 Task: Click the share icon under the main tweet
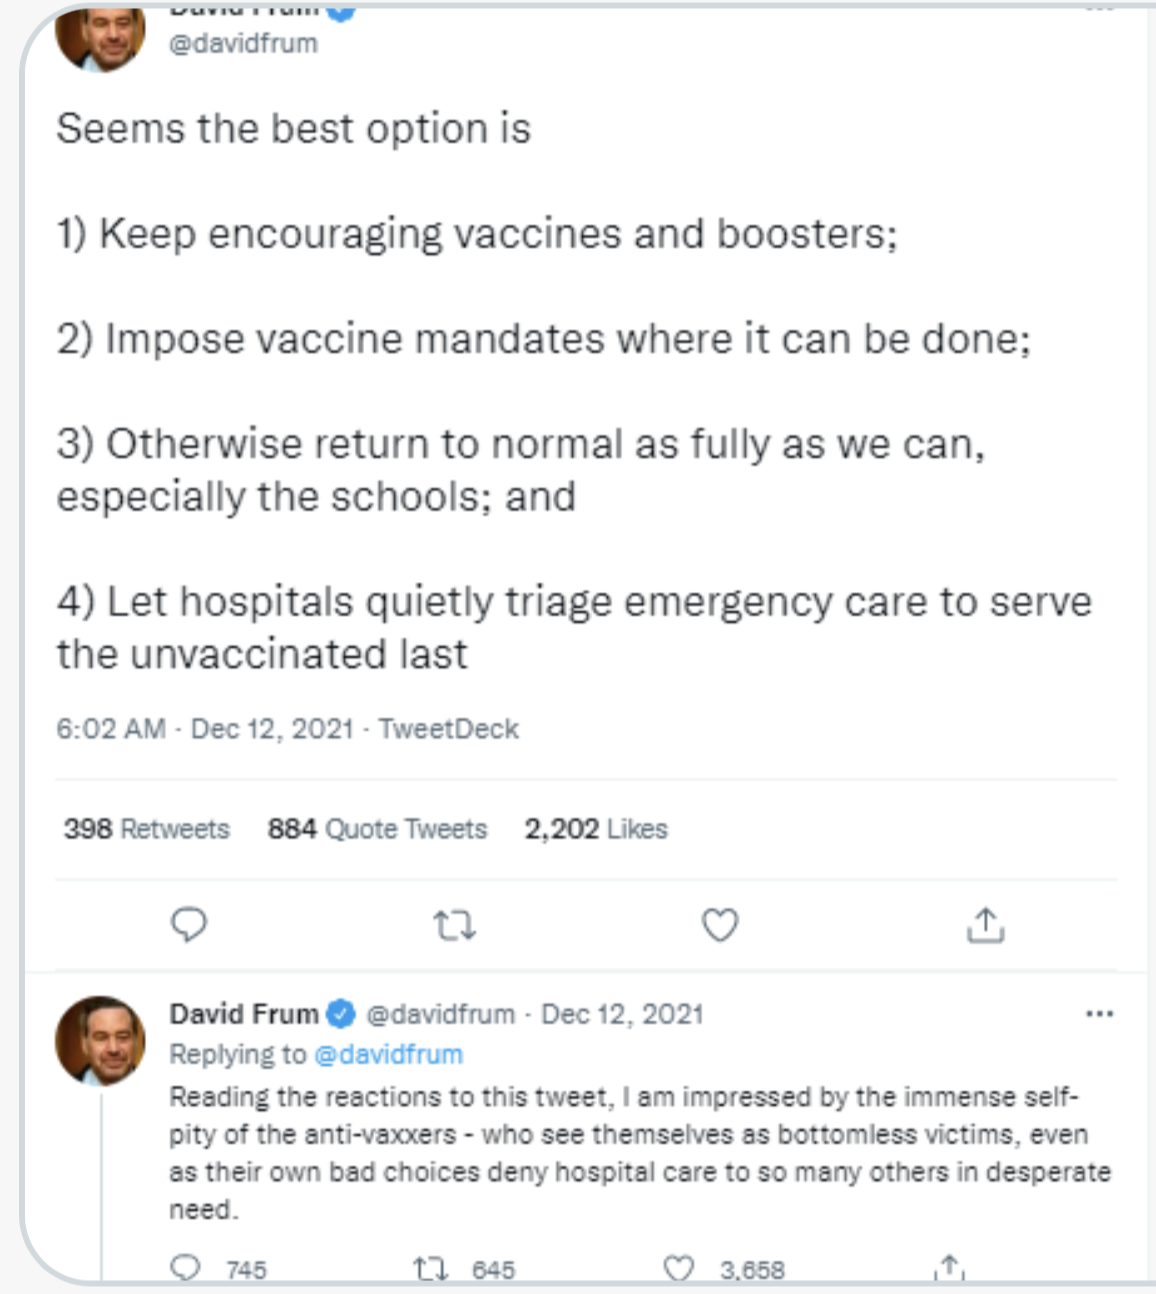coord(985,925)
